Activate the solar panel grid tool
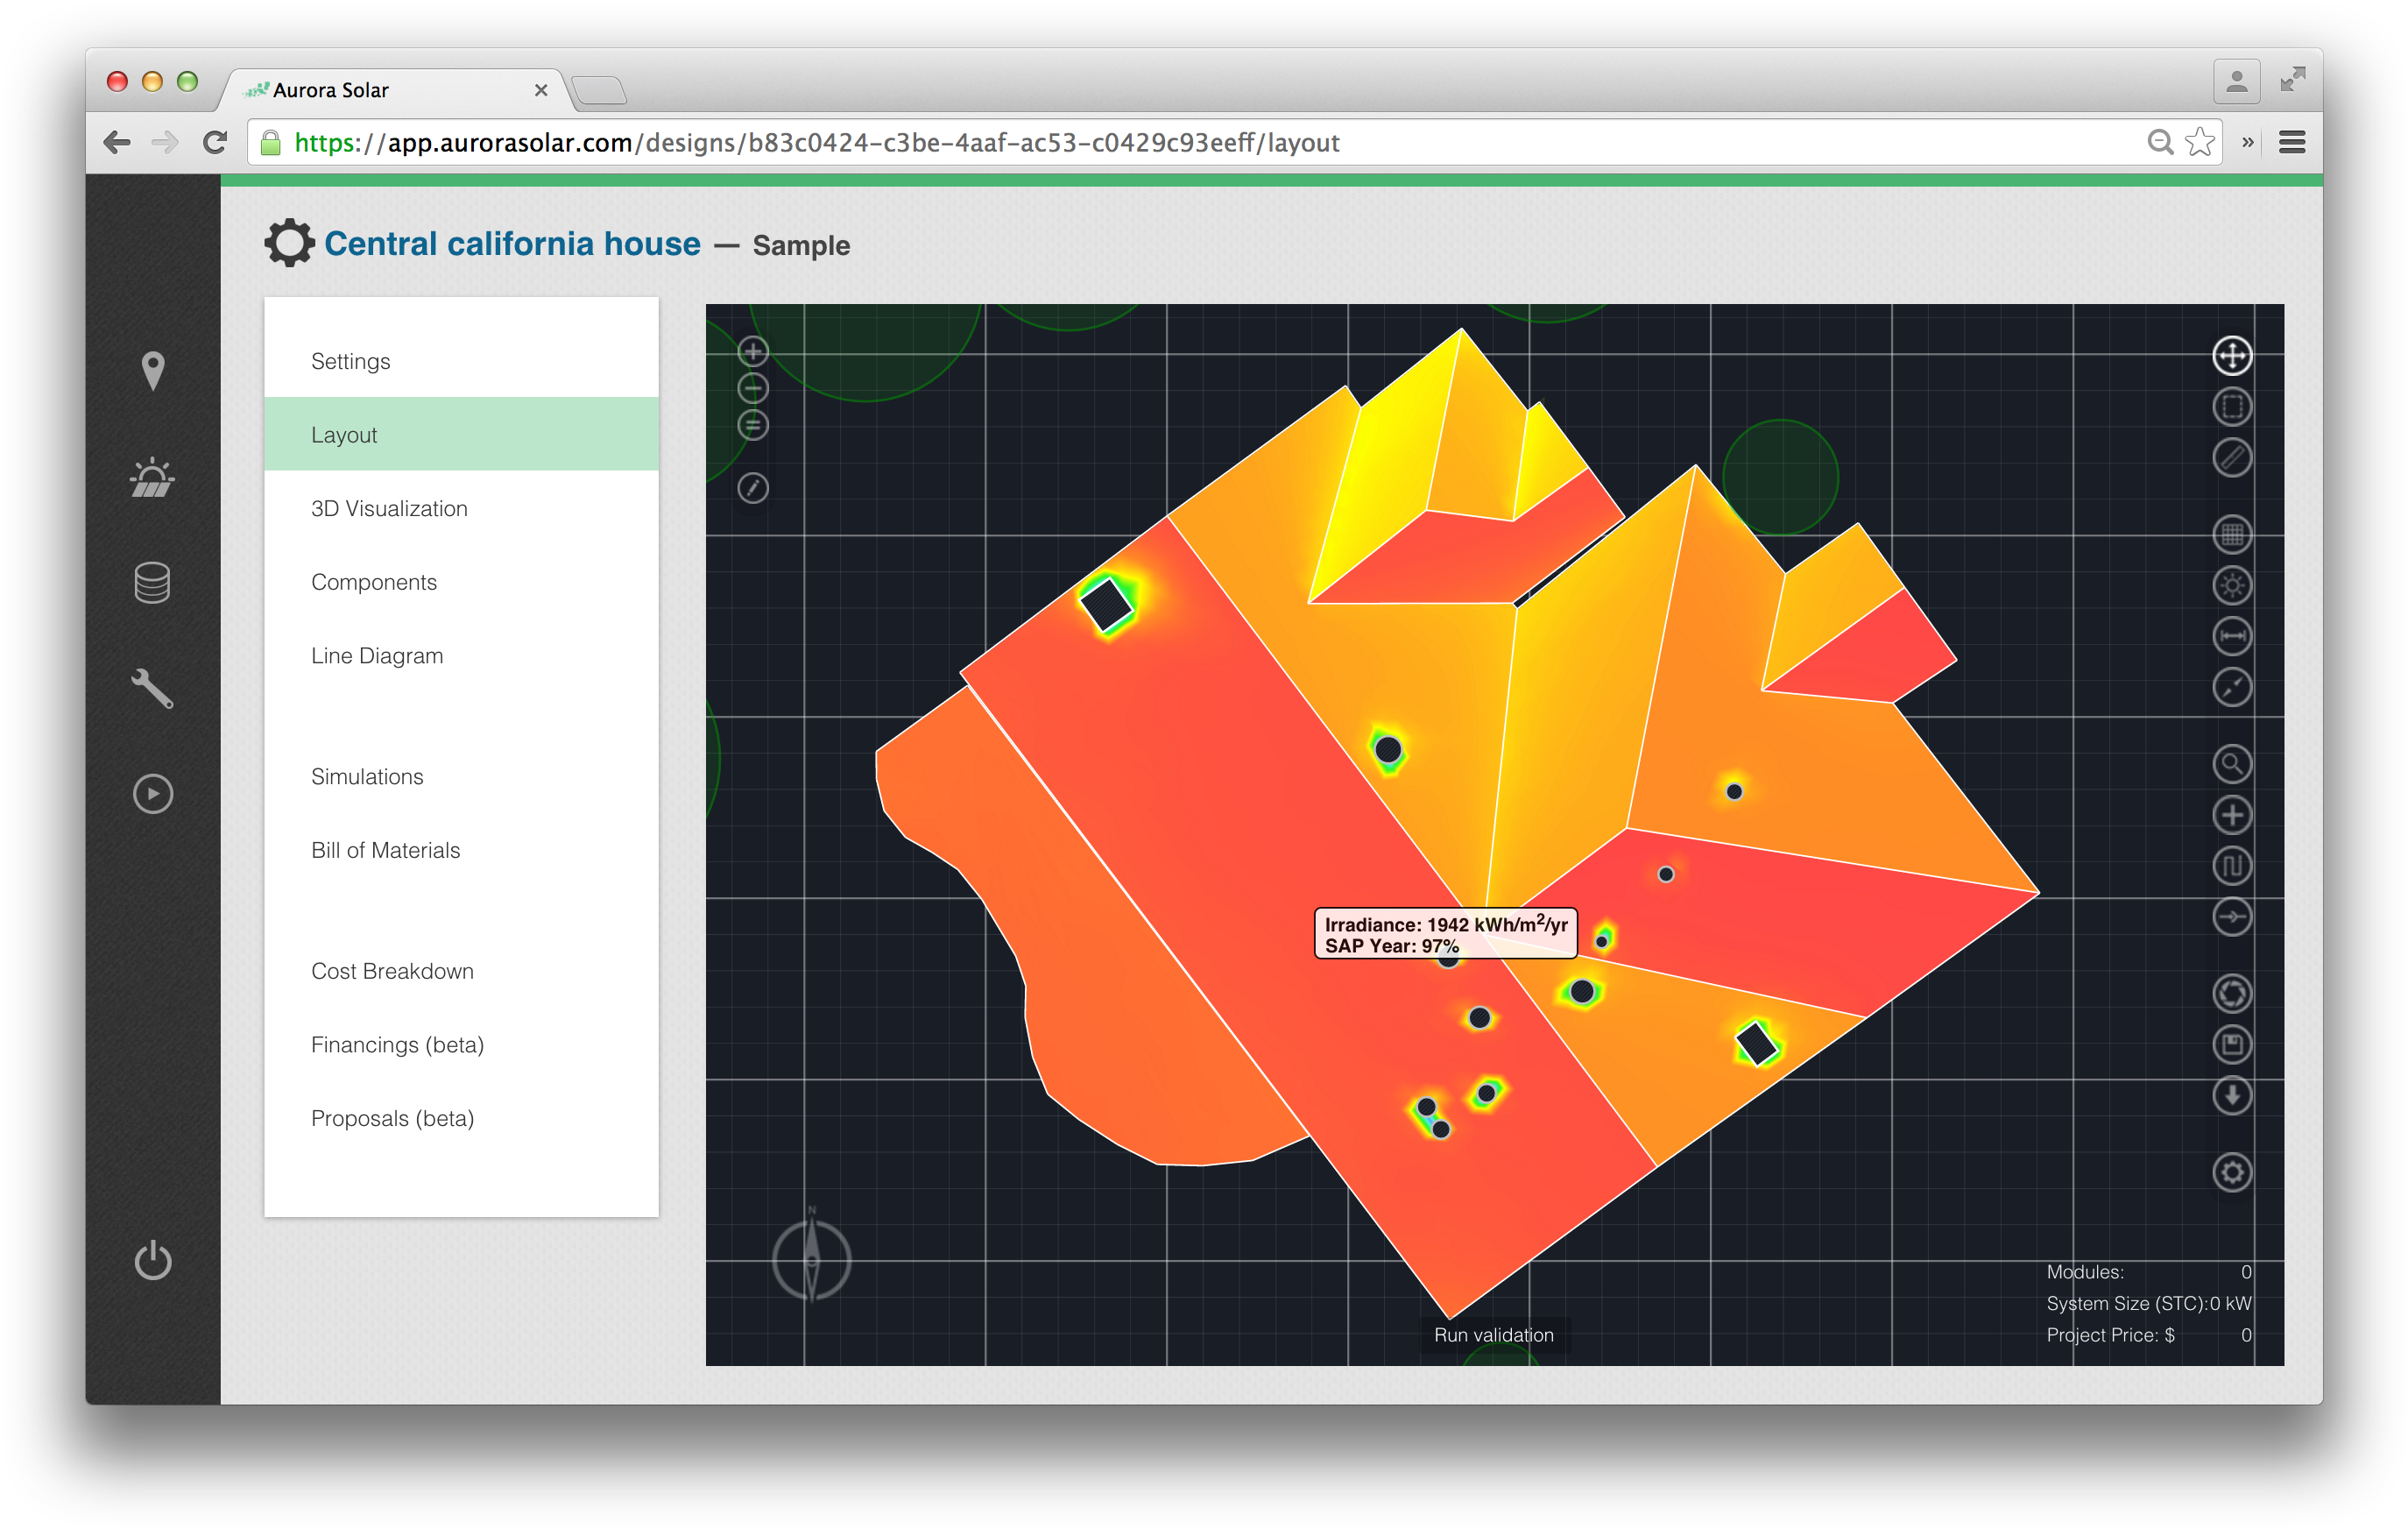Viewport: 2408px width, 1529px height. point(2231,534)
